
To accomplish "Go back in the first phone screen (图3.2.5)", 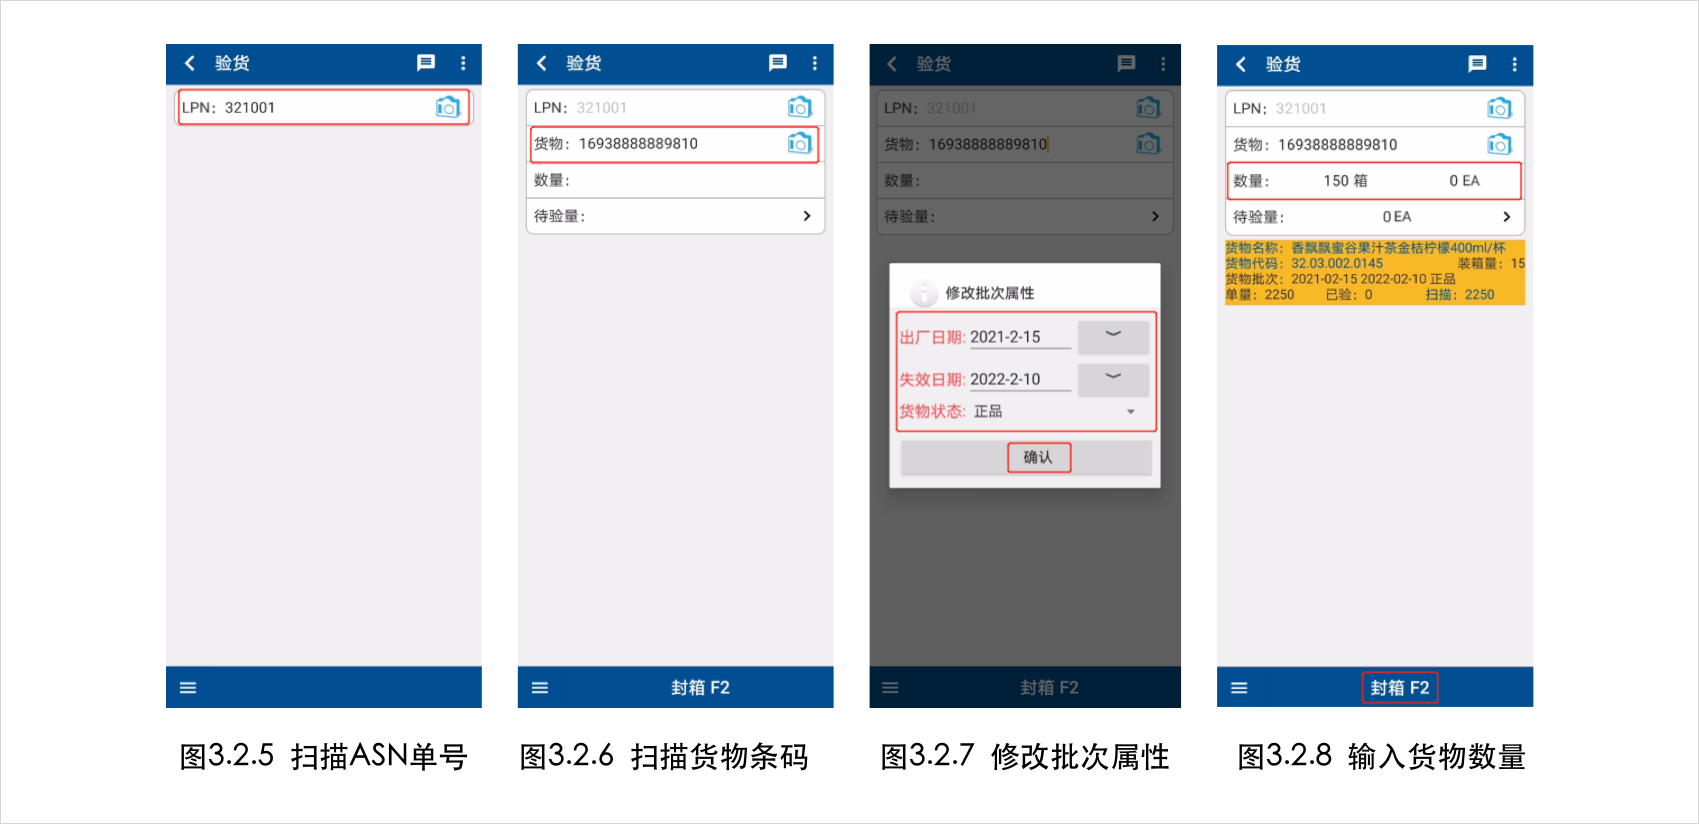I will pyautogui.click(x=189, y=63).
